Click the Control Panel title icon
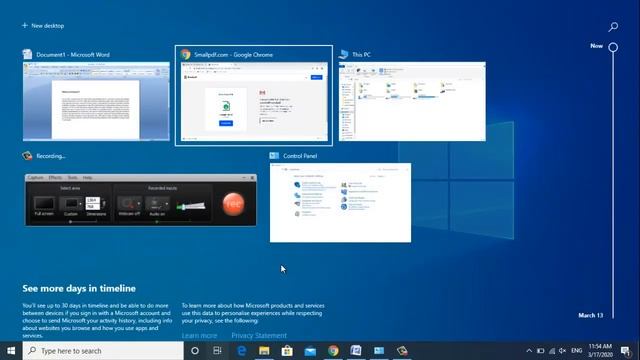This screenshot has width=640, height=360. point(274,156)
